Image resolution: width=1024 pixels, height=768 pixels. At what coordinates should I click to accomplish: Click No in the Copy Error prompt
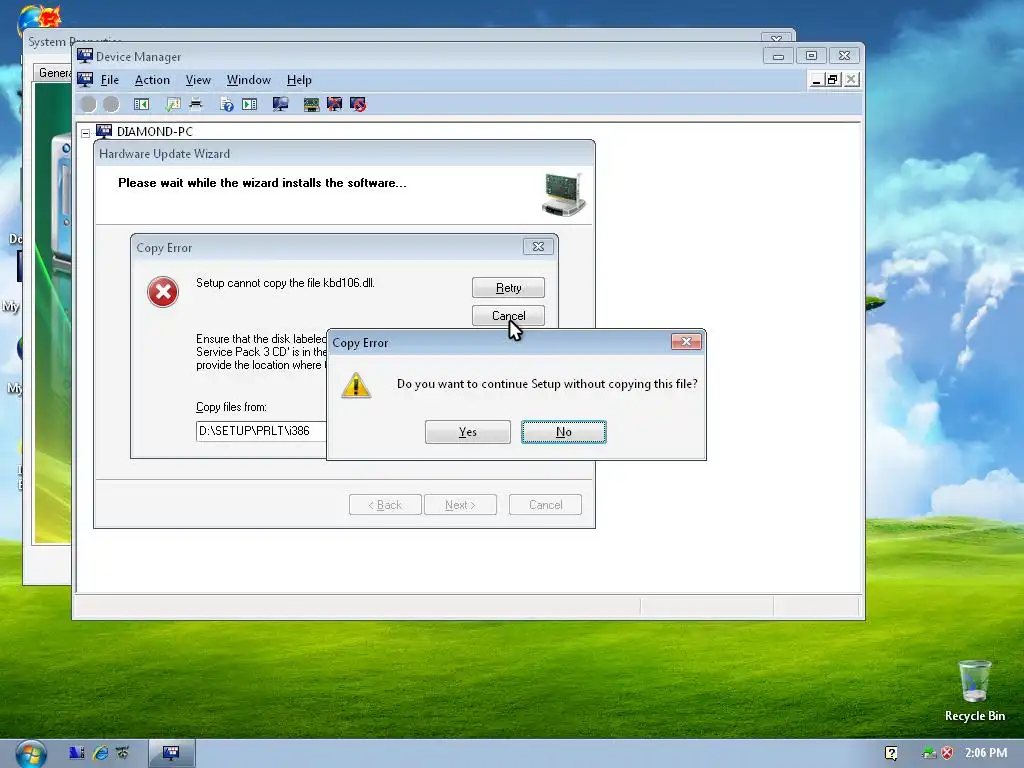pos(564,432)
